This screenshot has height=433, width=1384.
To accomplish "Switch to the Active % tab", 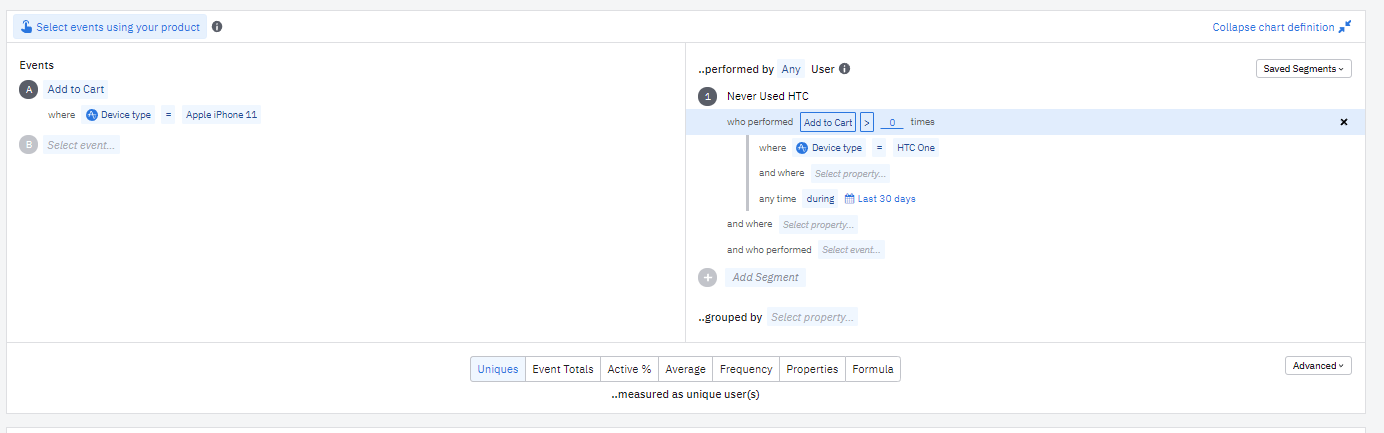I will (630, 369).
